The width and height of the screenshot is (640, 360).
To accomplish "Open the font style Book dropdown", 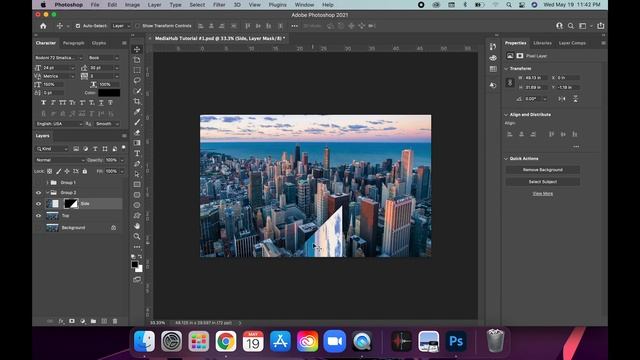I will click(x=104, y=58).
